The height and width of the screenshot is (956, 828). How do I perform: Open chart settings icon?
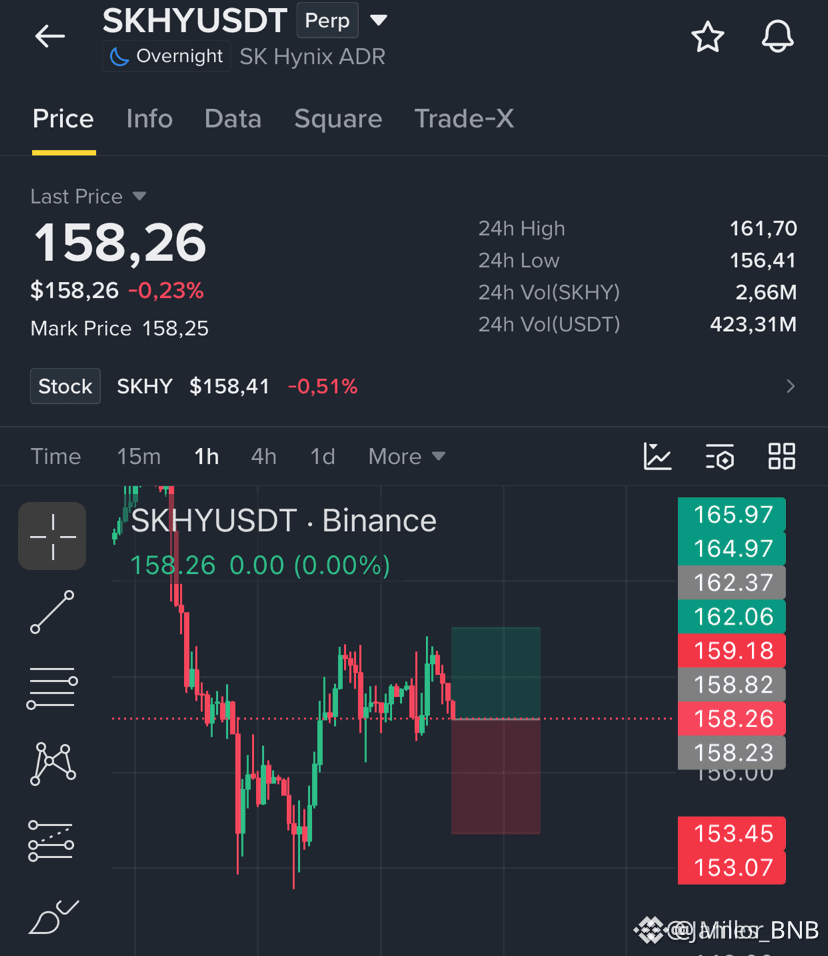pos(720,457)
